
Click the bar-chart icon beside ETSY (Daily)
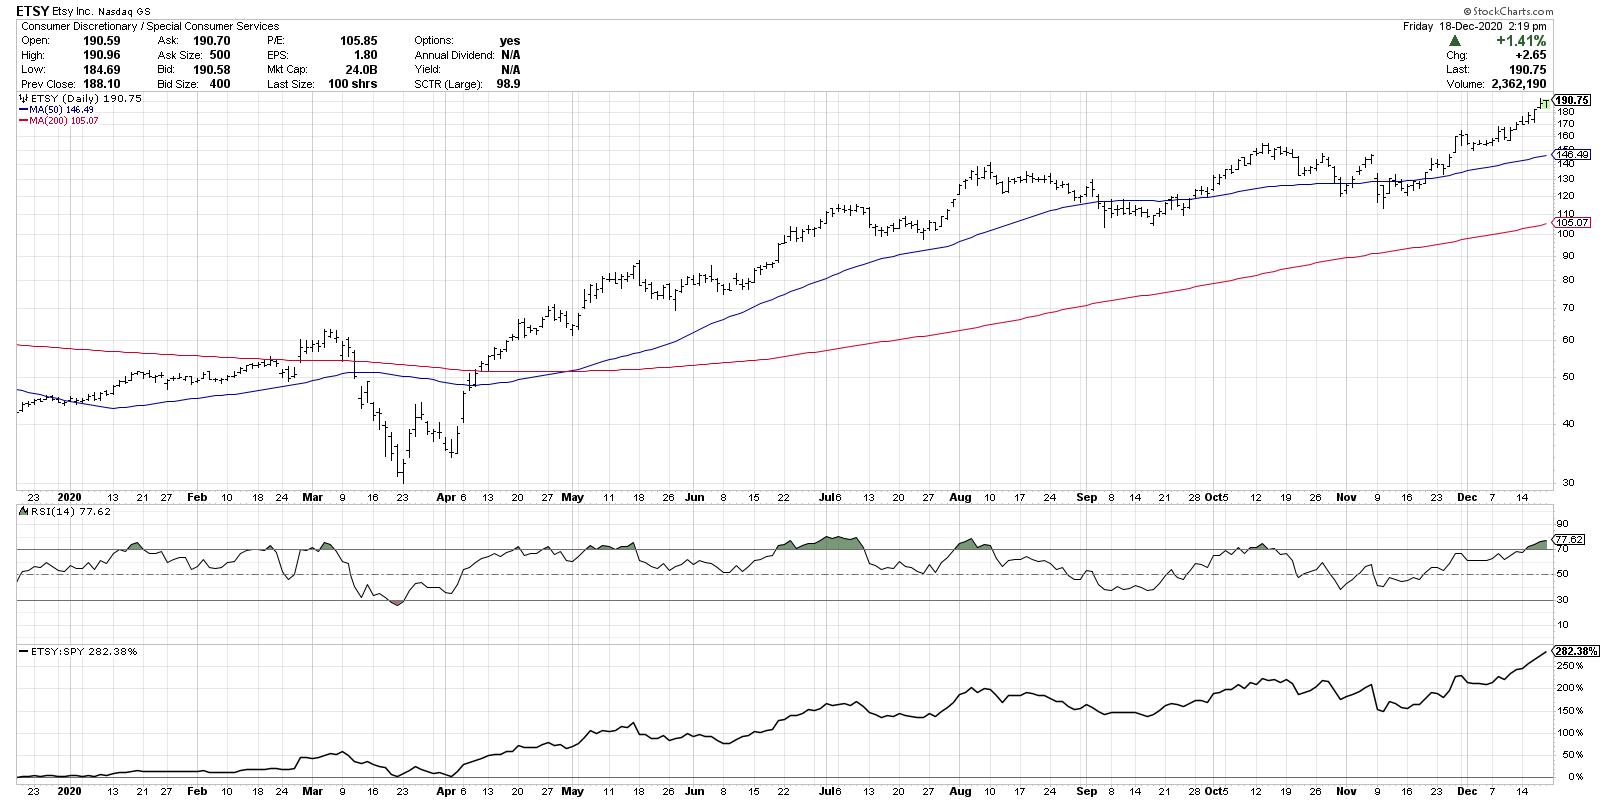pyautogui.click(x=23, y=100)
